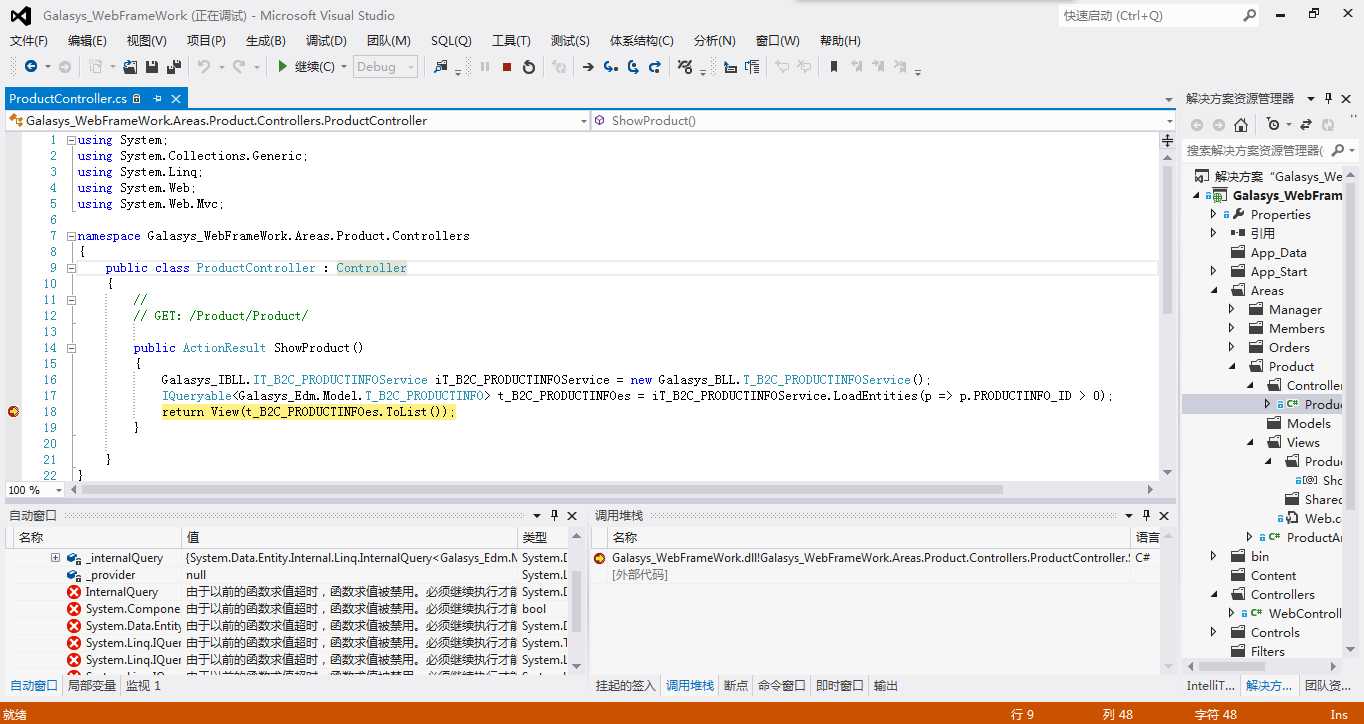This screenshot has width=1364, height=724.
Task: Close the ProductController.cs tab
Action: click(x=176, y=98)
